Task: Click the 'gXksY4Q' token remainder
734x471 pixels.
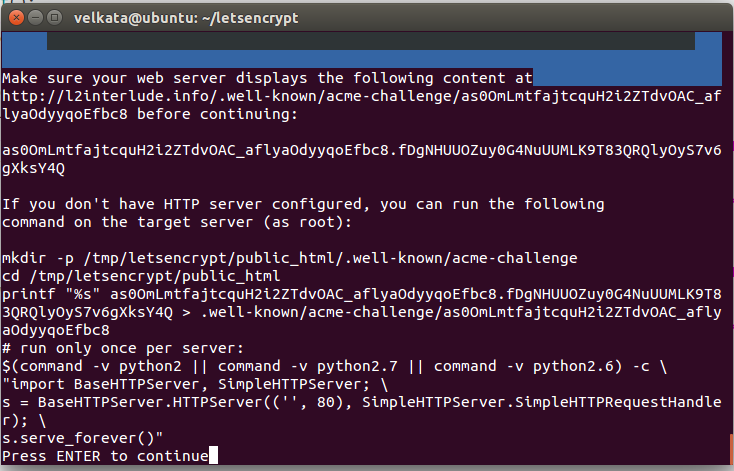Action: click(33, 169)
